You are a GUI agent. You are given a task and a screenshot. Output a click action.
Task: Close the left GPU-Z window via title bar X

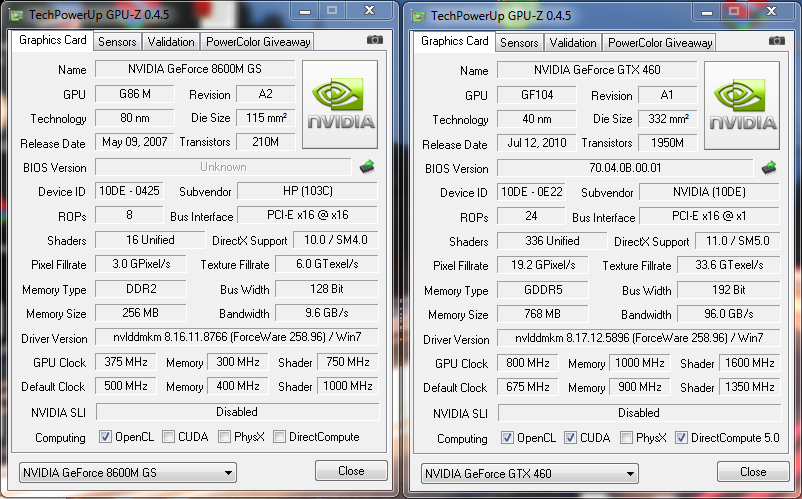pos(369,11)
